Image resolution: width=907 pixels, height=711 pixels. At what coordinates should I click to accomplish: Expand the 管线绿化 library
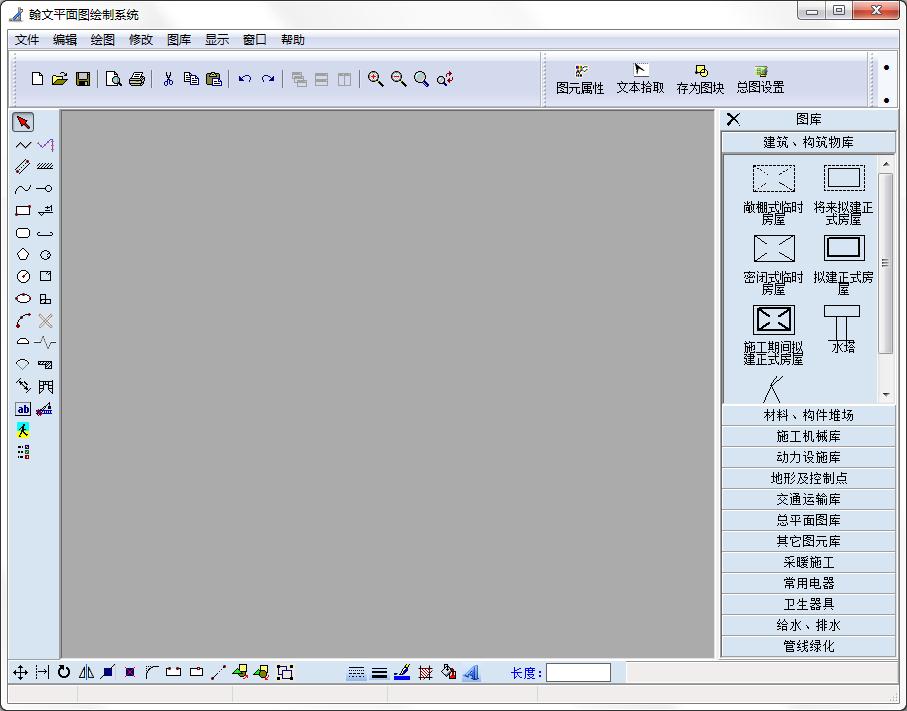808,646
